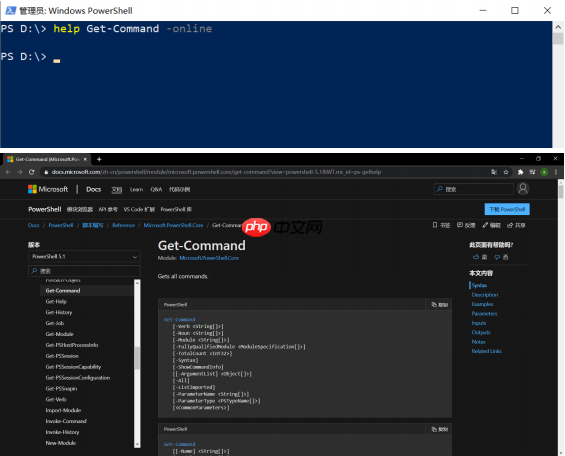Focus the header search field
565x456 pixels.
[x=474, y=189]
